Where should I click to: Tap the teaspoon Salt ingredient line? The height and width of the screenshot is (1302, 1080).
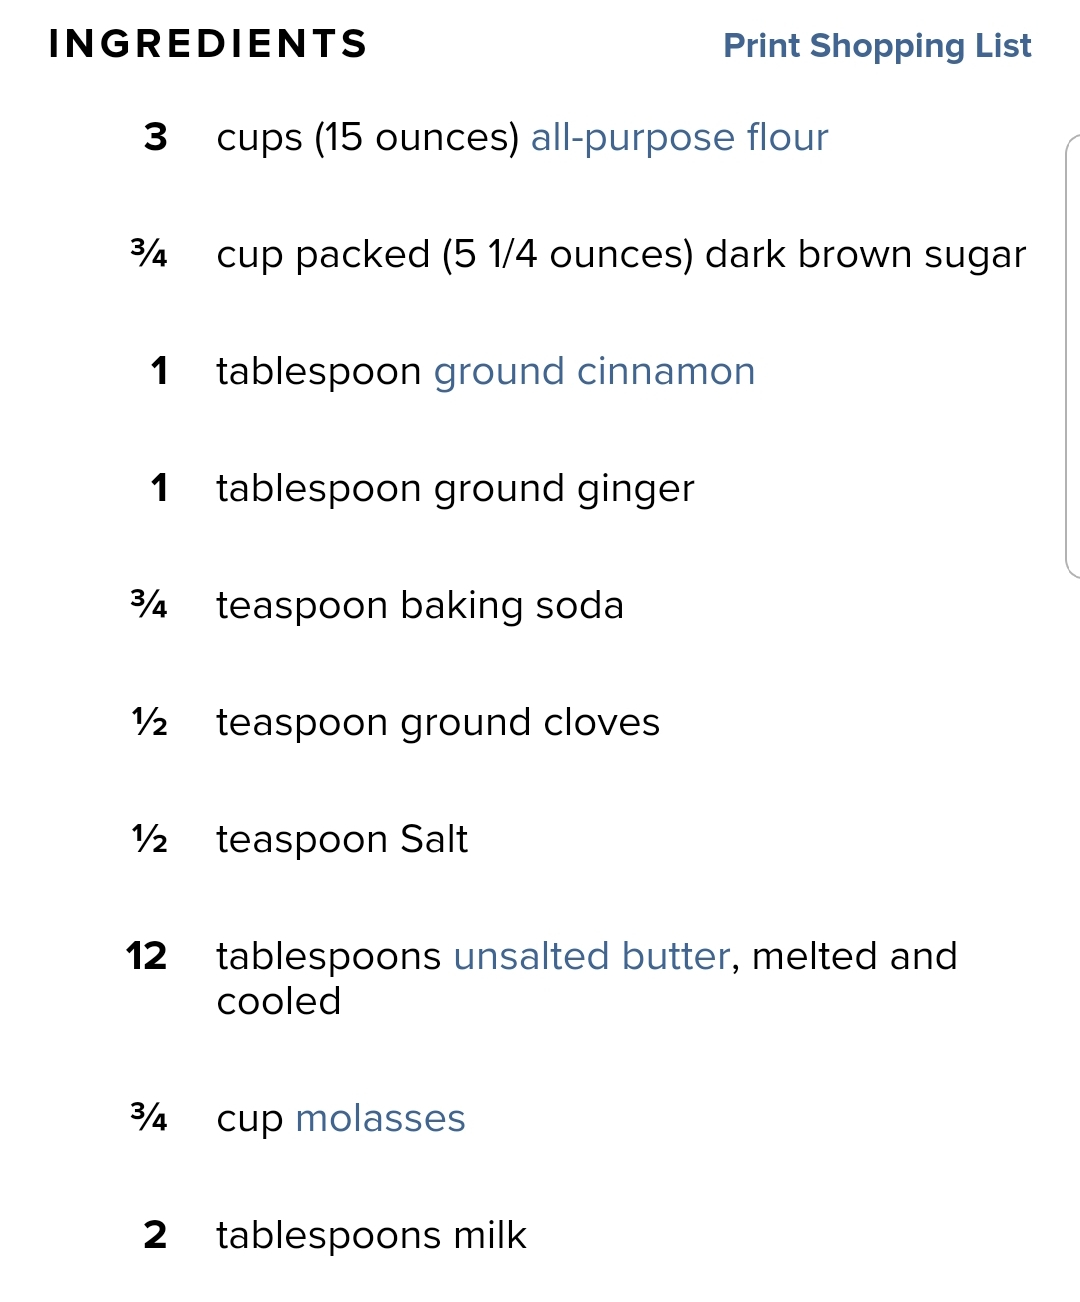point(342,839)
